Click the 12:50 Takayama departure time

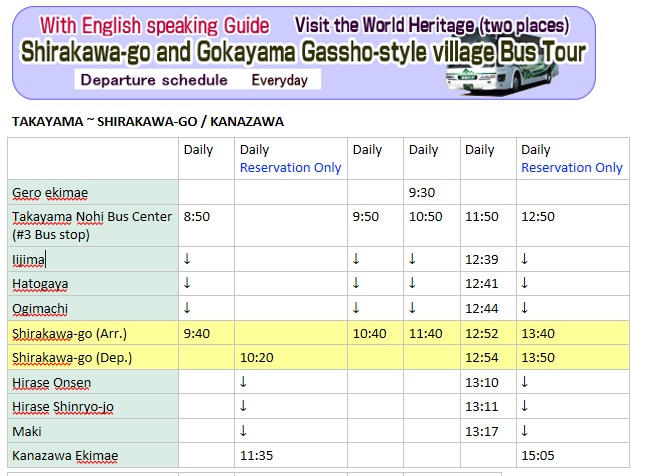click(x=538, y=217)
